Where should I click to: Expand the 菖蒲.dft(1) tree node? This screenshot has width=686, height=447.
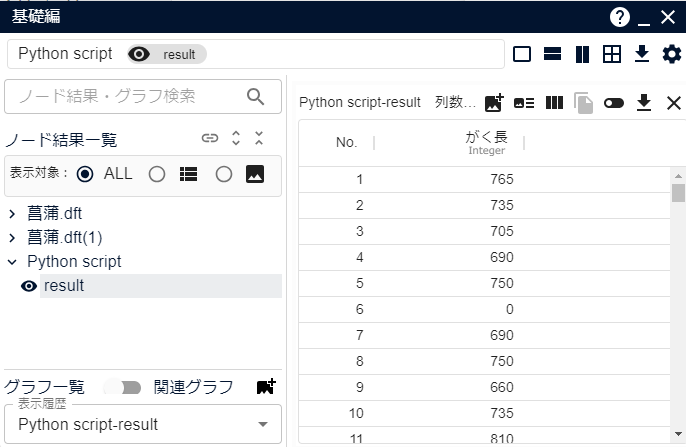[x=12, y=238]
